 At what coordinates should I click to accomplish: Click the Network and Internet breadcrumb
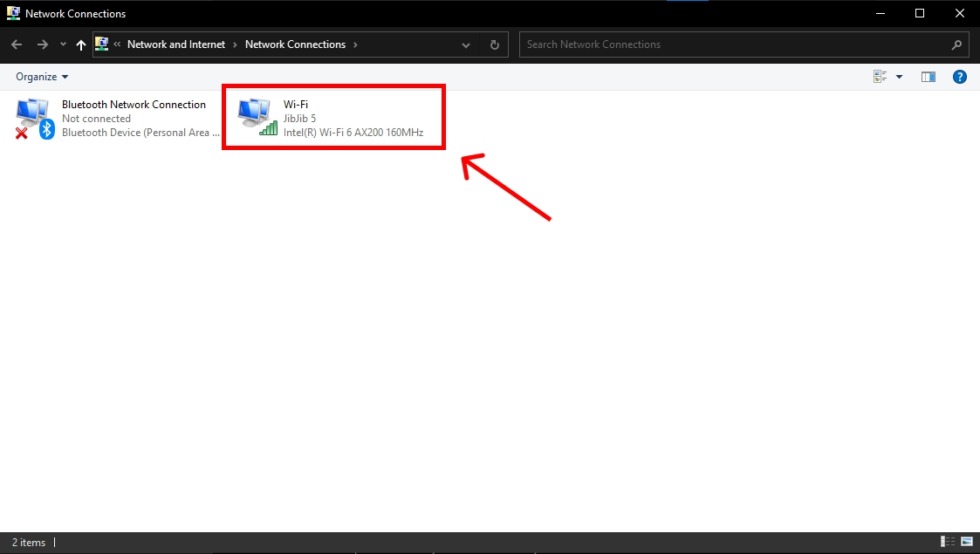(176, 44)
